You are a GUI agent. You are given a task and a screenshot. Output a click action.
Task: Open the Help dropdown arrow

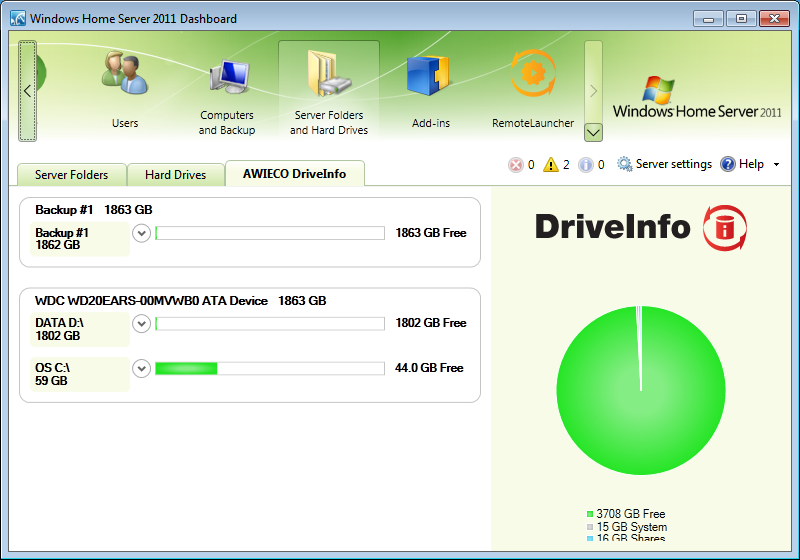[x=777, y=165]
